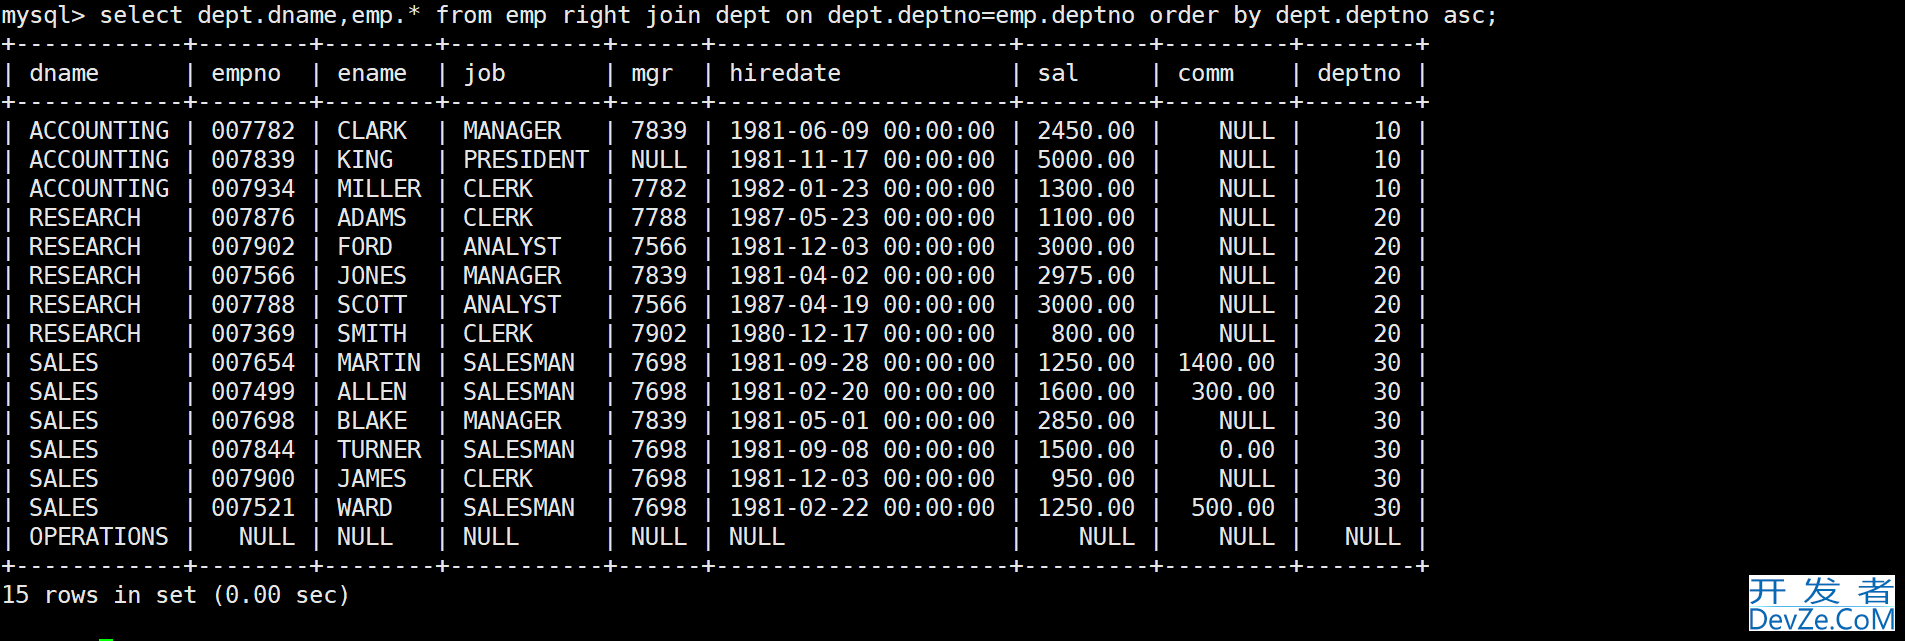Select the employee name TURNER
Viewport: 1905px width, 641px height.
379,450
